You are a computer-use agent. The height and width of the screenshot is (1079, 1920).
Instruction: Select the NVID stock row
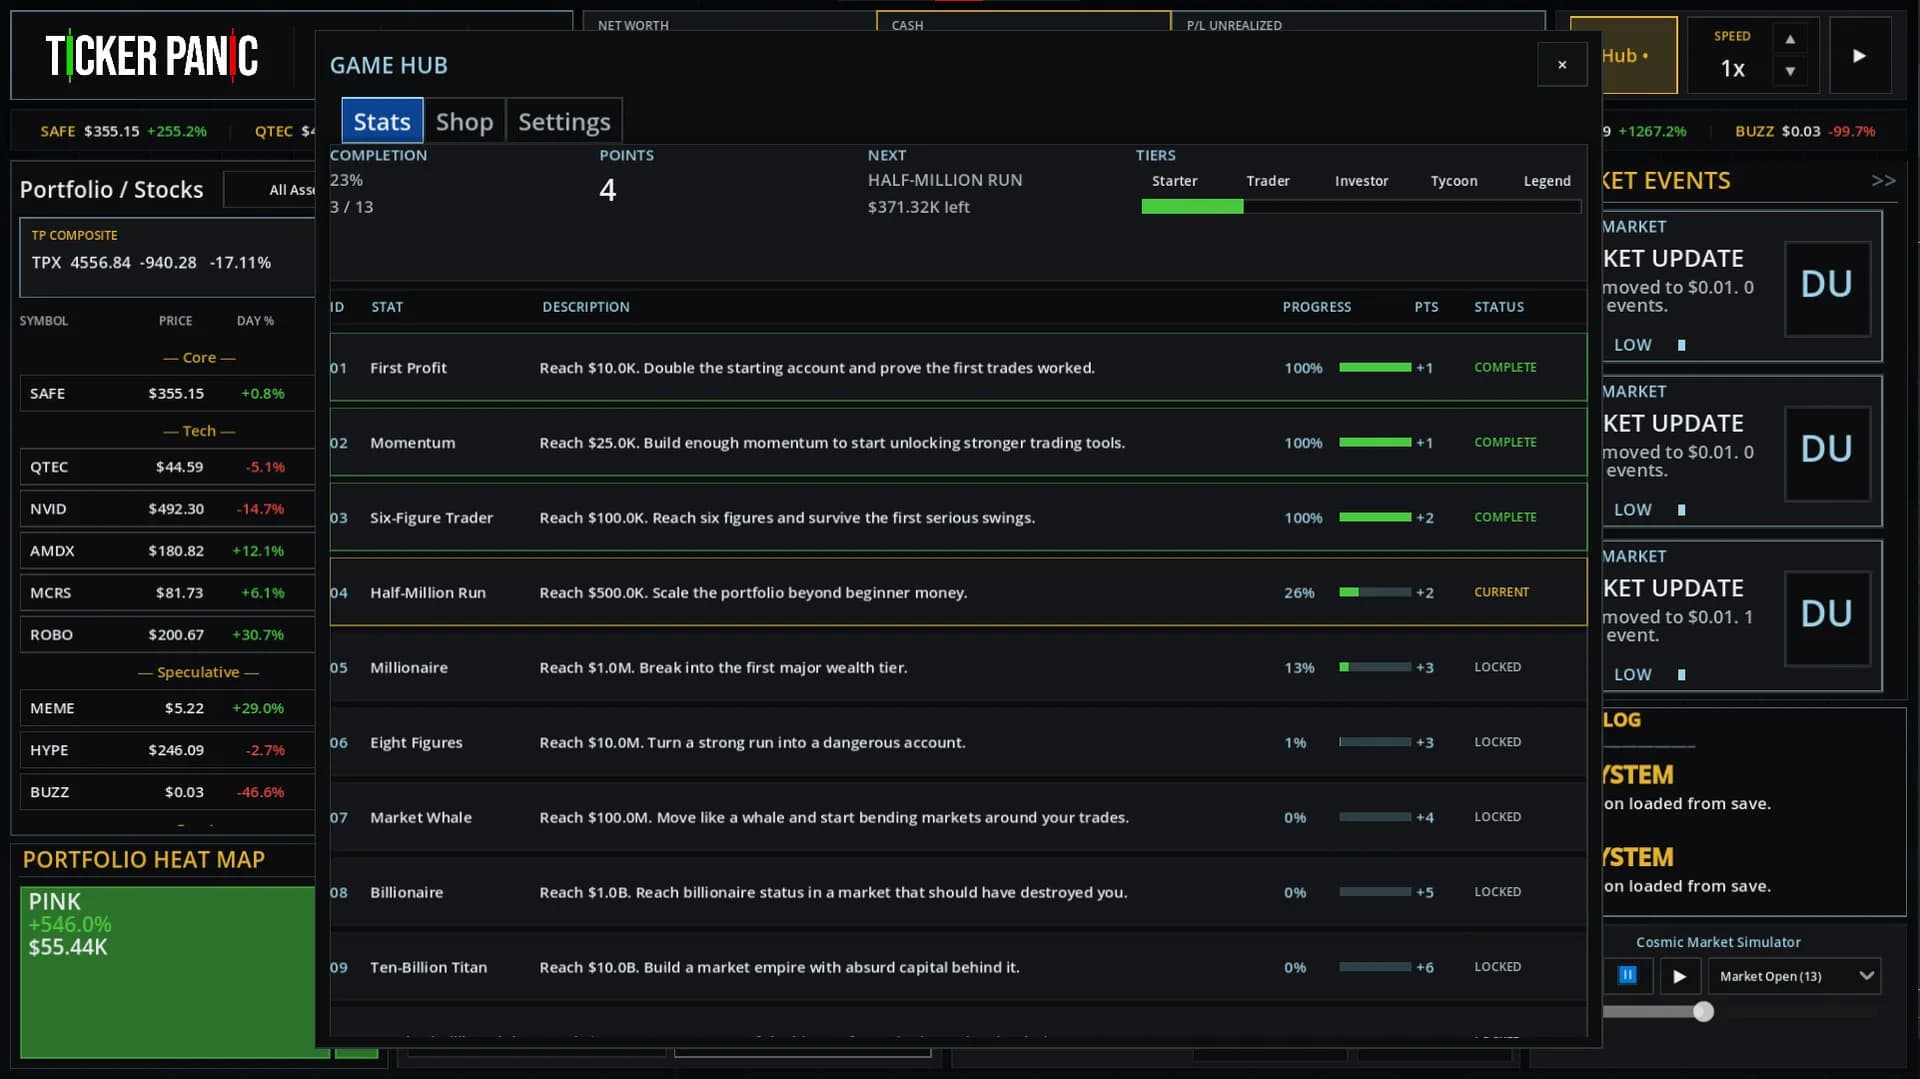click(x=167, y=509)
